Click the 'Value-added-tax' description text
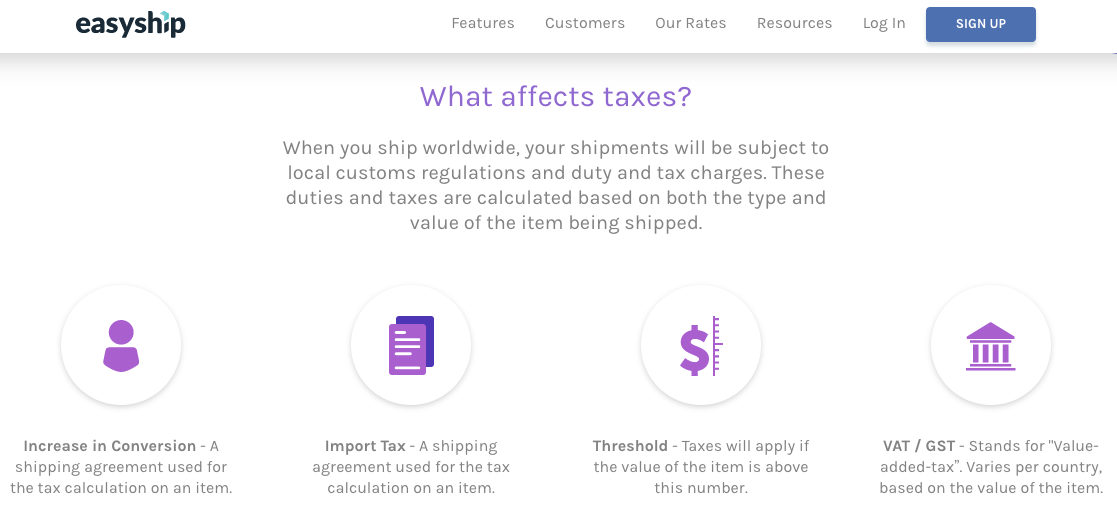The image size is (1117, 519). click(x=991, y=467)
